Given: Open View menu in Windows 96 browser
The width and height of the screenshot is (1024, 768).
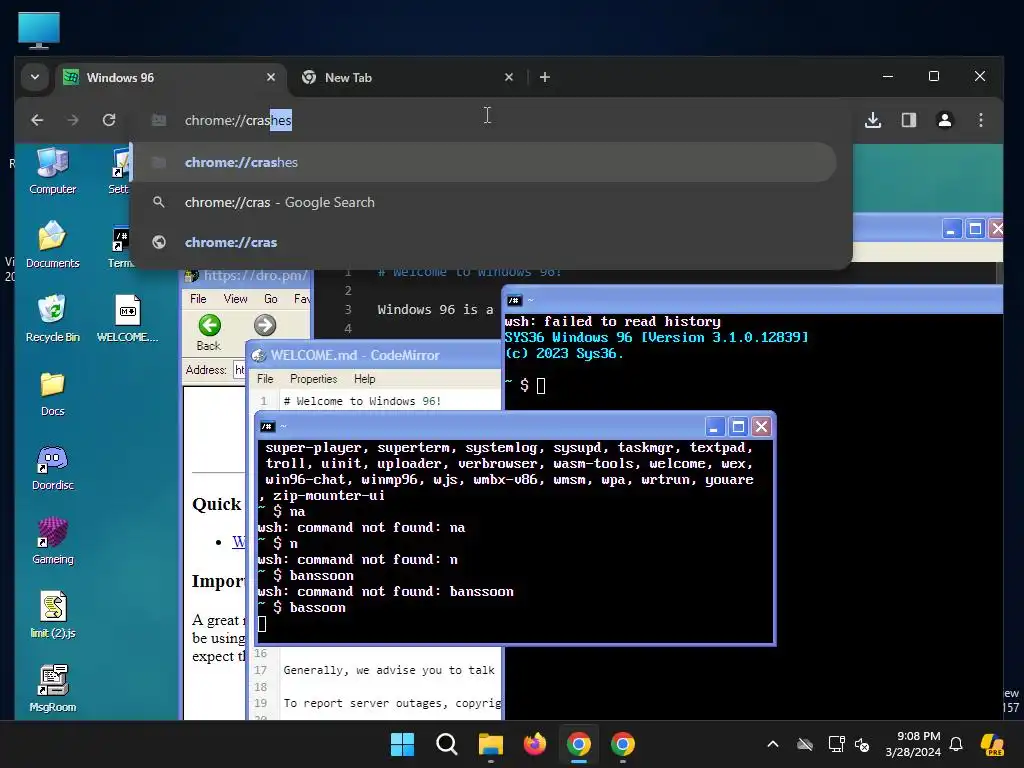Looking at the screenshot, I should (235, 298).
